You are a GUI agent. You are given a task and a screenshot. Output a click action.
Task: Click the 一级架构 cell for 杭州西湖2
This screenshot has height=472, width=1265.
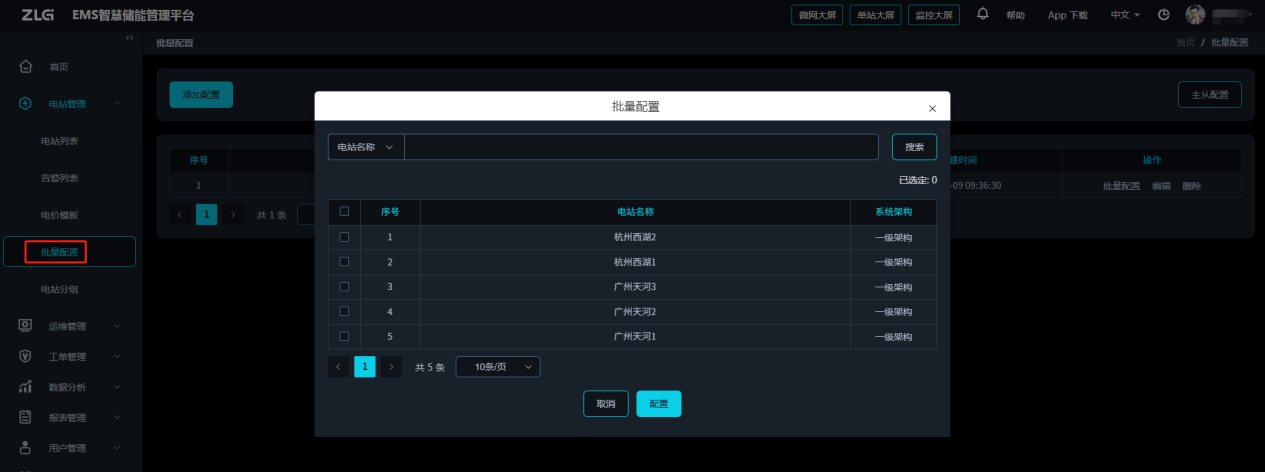click(893, 237)
